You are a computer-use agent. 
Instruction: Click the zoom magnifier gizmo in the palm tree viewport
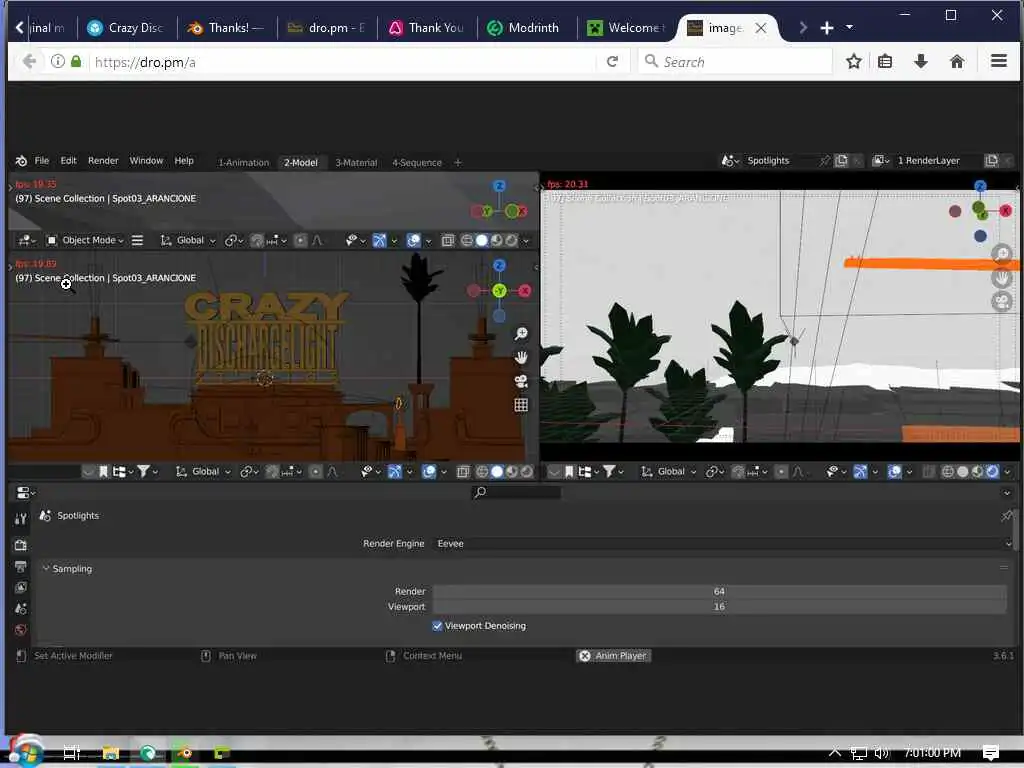1001,254
